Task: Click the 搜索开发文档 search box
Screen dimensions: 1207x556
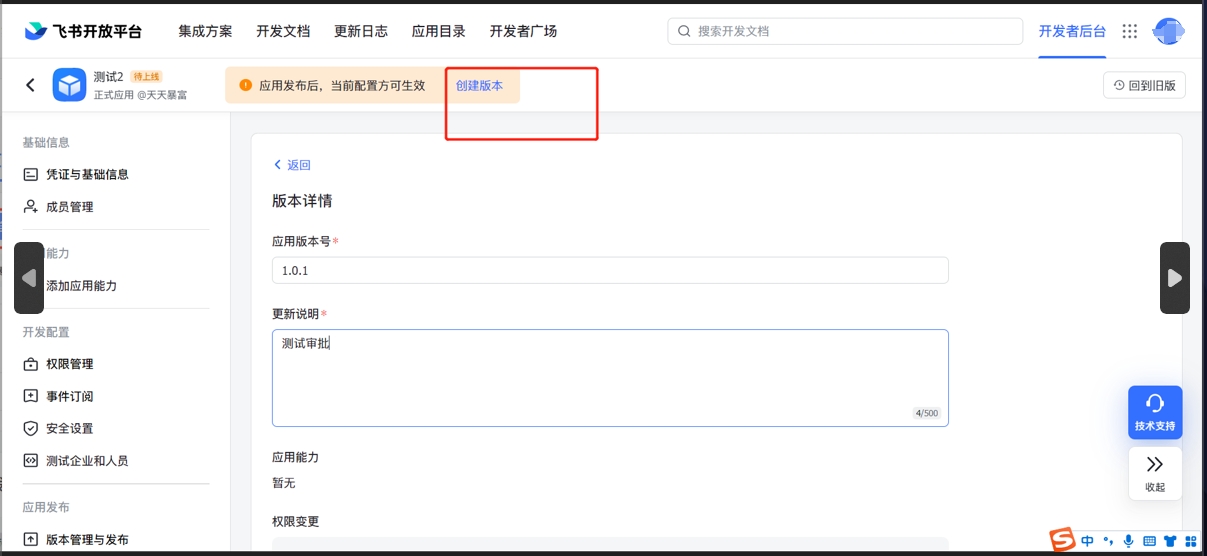Action: (845, 31)
